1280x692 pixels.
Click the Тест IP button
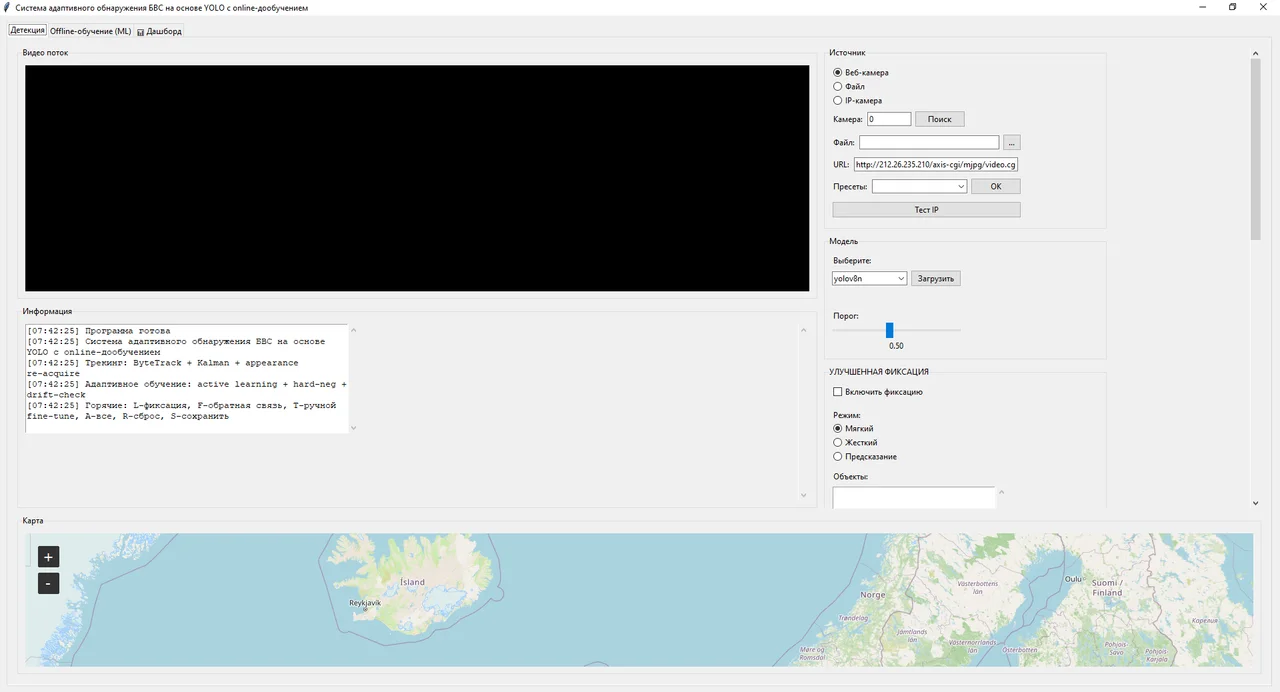tap(926, 210)
